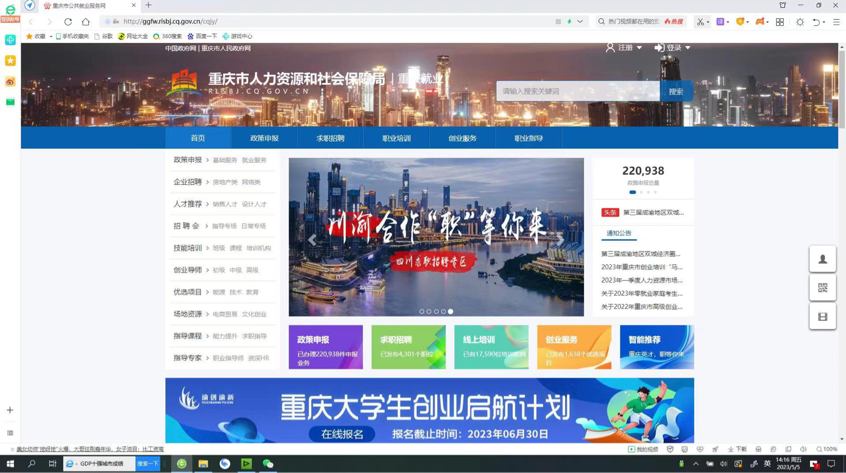Click the undo closed tab icon

click(816, 22)
